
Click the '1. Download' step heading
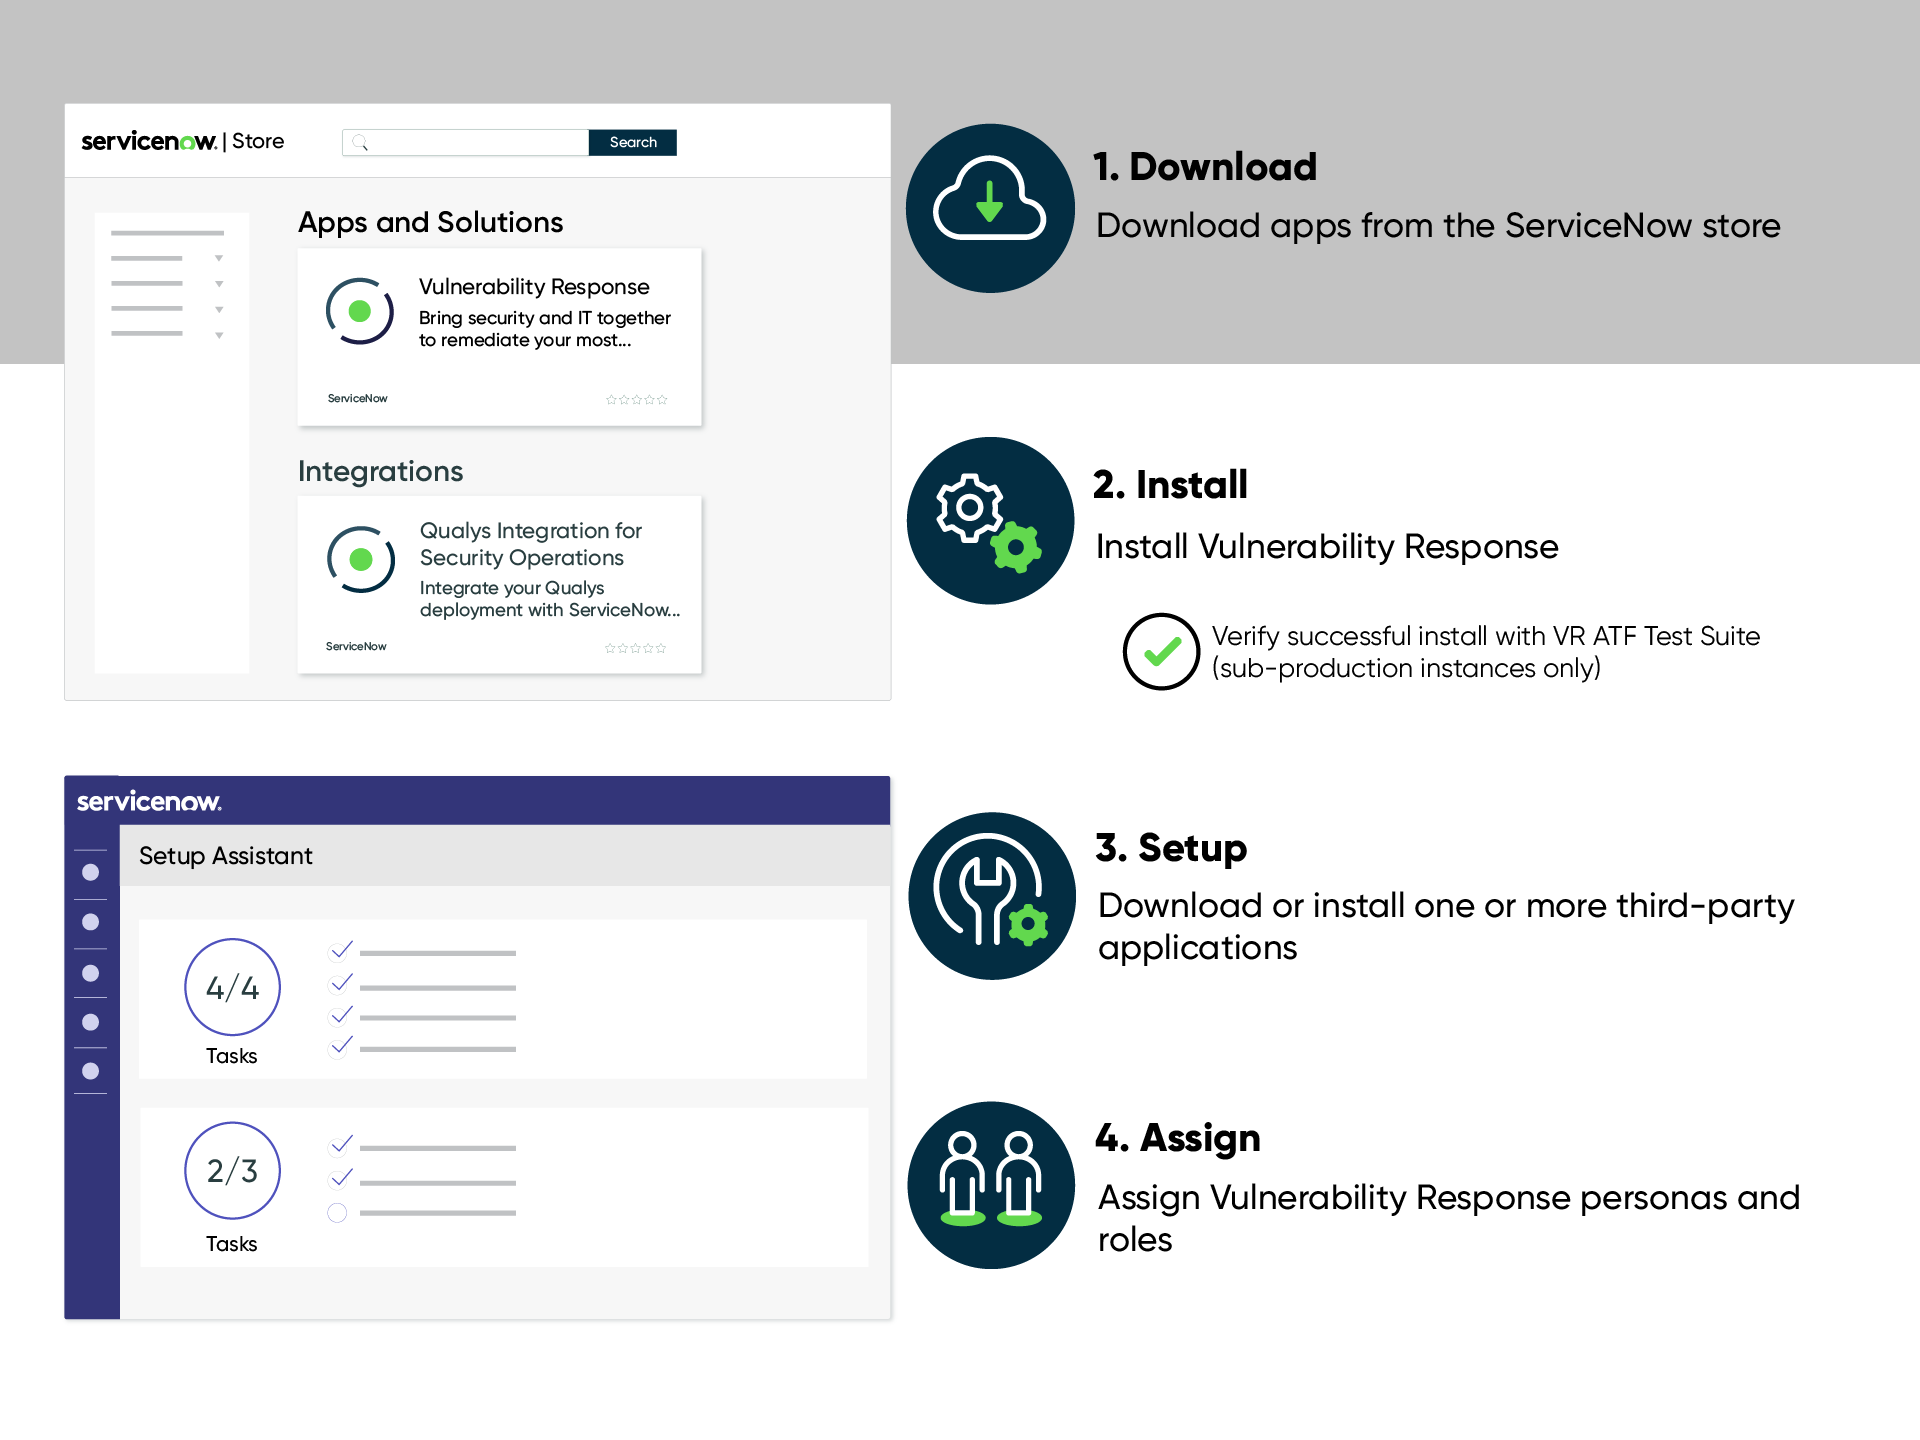[1205, 167]
